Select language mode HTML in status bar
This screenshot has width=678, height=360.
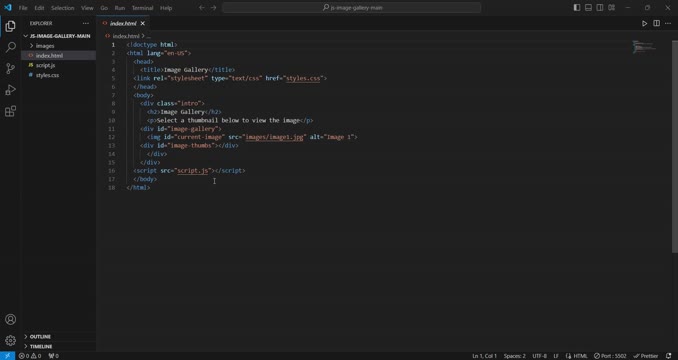(x=577, y=356)
